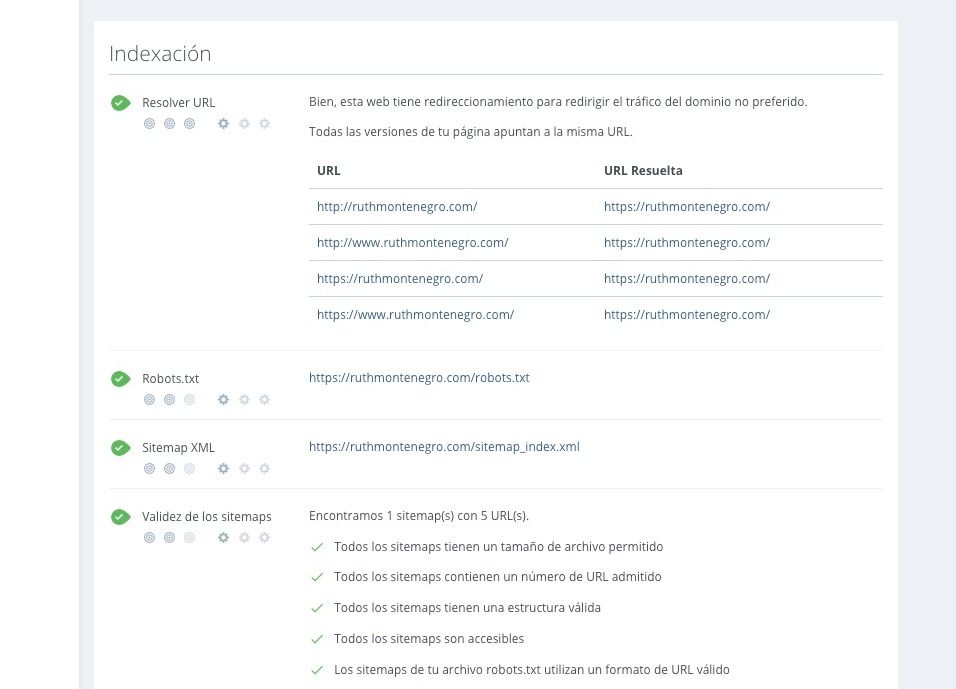The width and height of the screenshot is (956, 689).
Task: Click checkmark next to 'sitemaps son accesibles'
Action: pyautogui.click(x=317, y=639)
